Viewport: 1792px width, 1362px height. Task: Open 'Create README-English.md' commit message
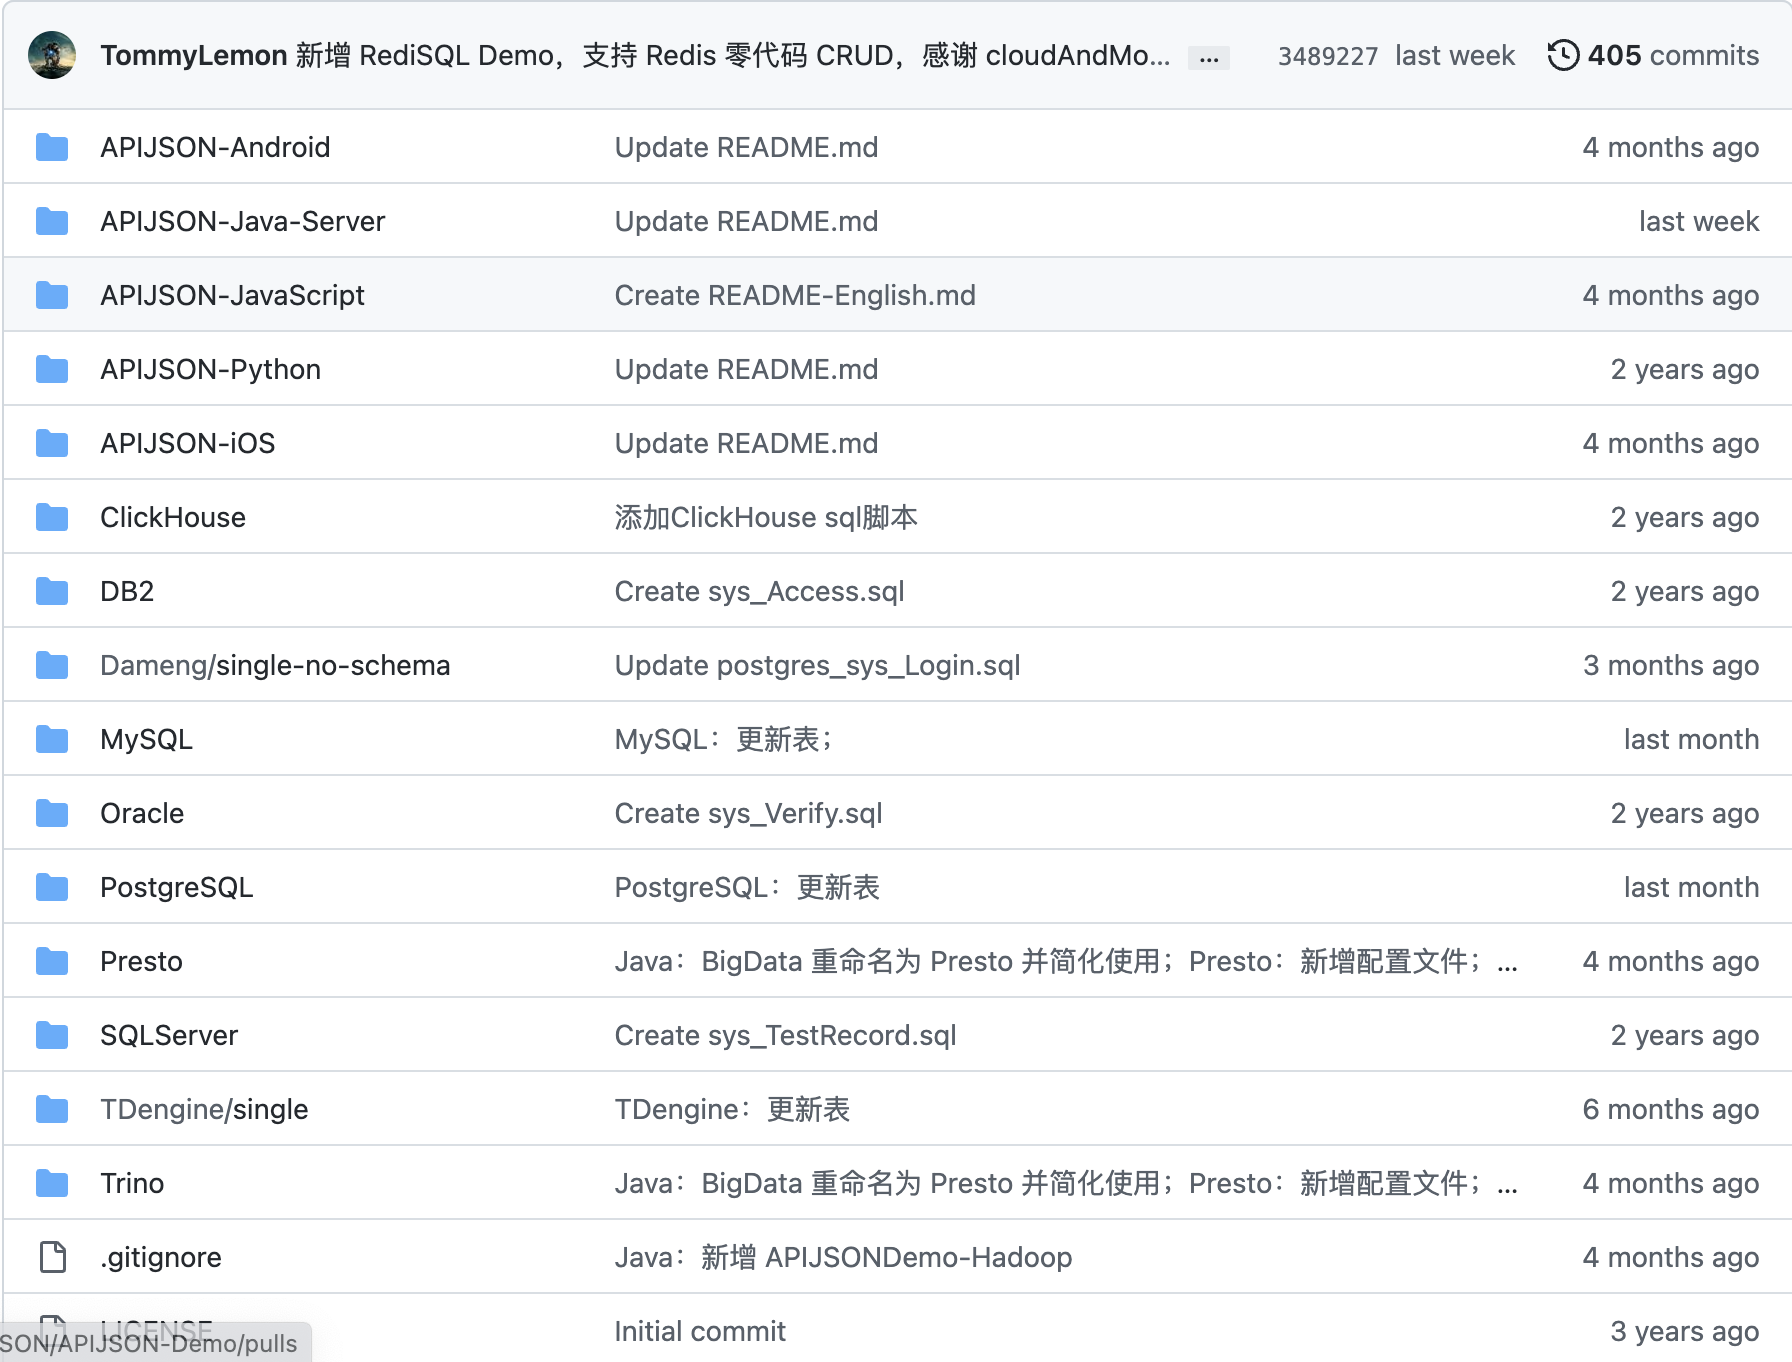pos(795,295)
